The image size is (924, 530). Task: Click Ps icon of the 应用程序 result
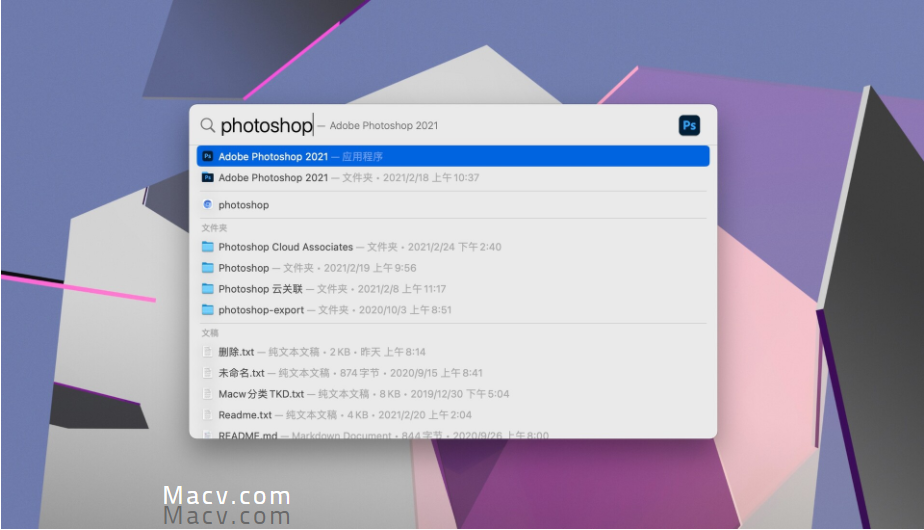[207, 156]
